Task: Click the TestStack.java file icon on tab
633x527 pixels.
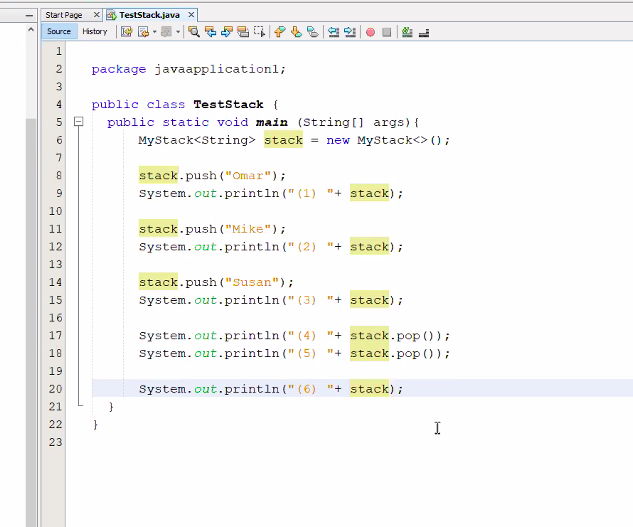Action: coord(111,15)
